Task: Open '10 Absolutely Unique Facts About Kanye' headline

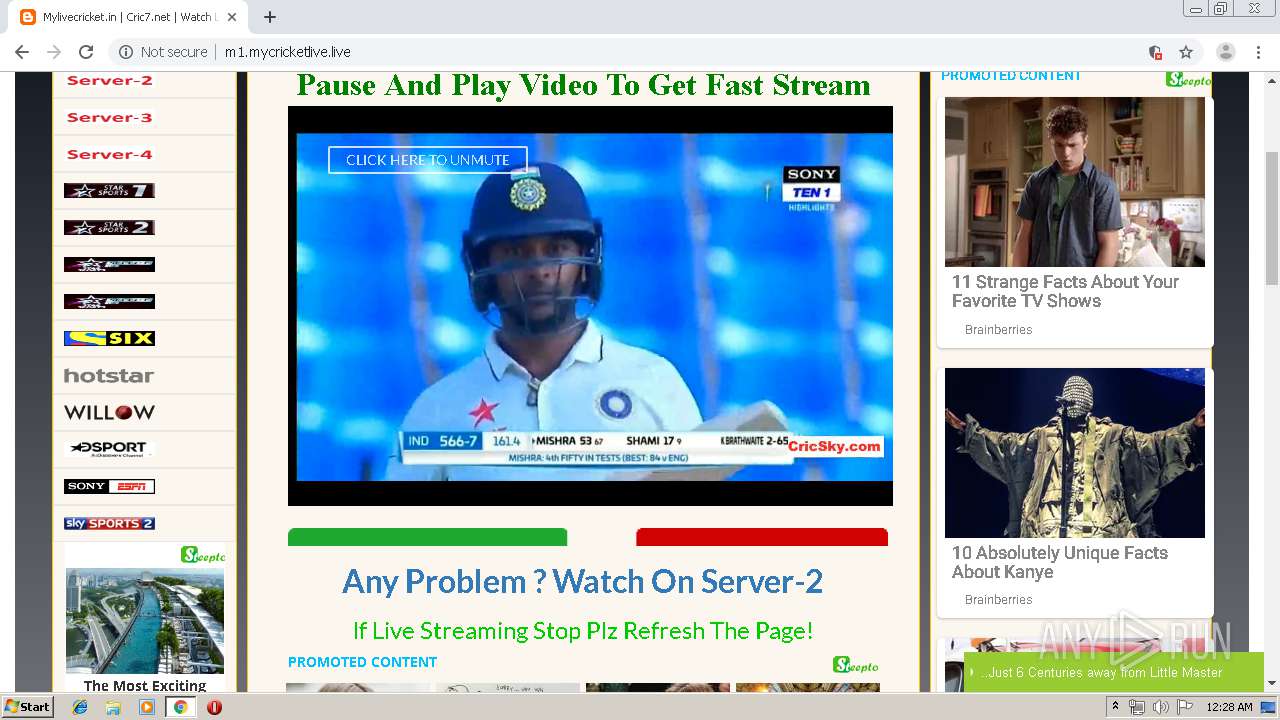Action: pos(1060,562)
